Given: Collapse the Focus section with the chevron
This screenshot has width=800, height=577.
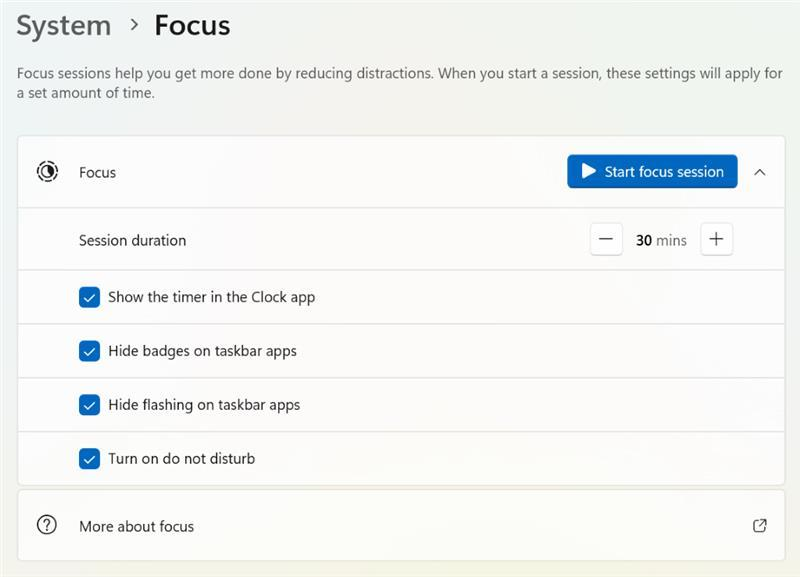Looking at the screenshot, I should 759,172.
